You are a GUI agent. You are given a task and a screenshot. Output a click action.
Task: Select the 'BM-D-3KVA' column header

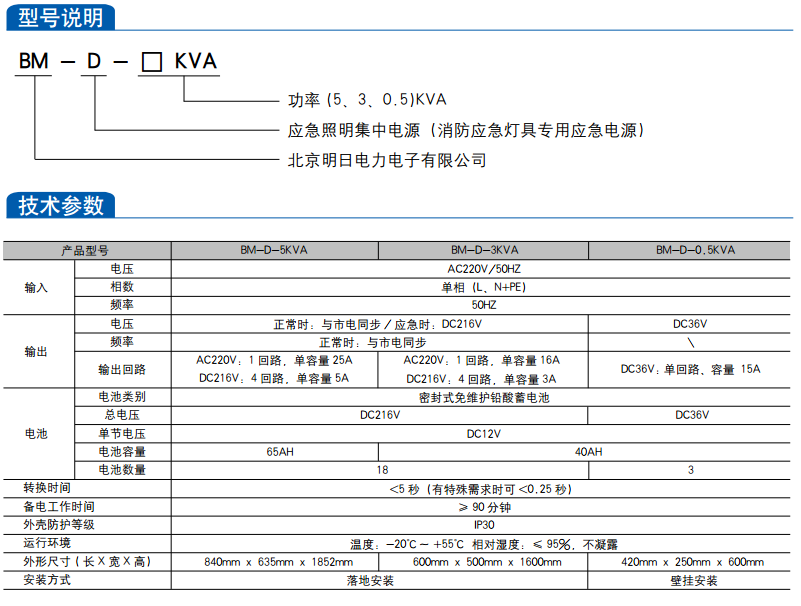[484, 250]
